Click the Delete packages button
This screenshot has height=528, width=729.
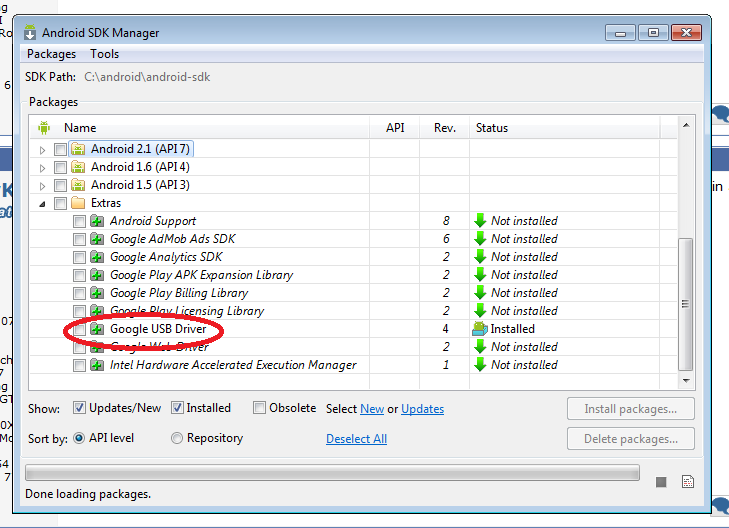tap(630, 439)
